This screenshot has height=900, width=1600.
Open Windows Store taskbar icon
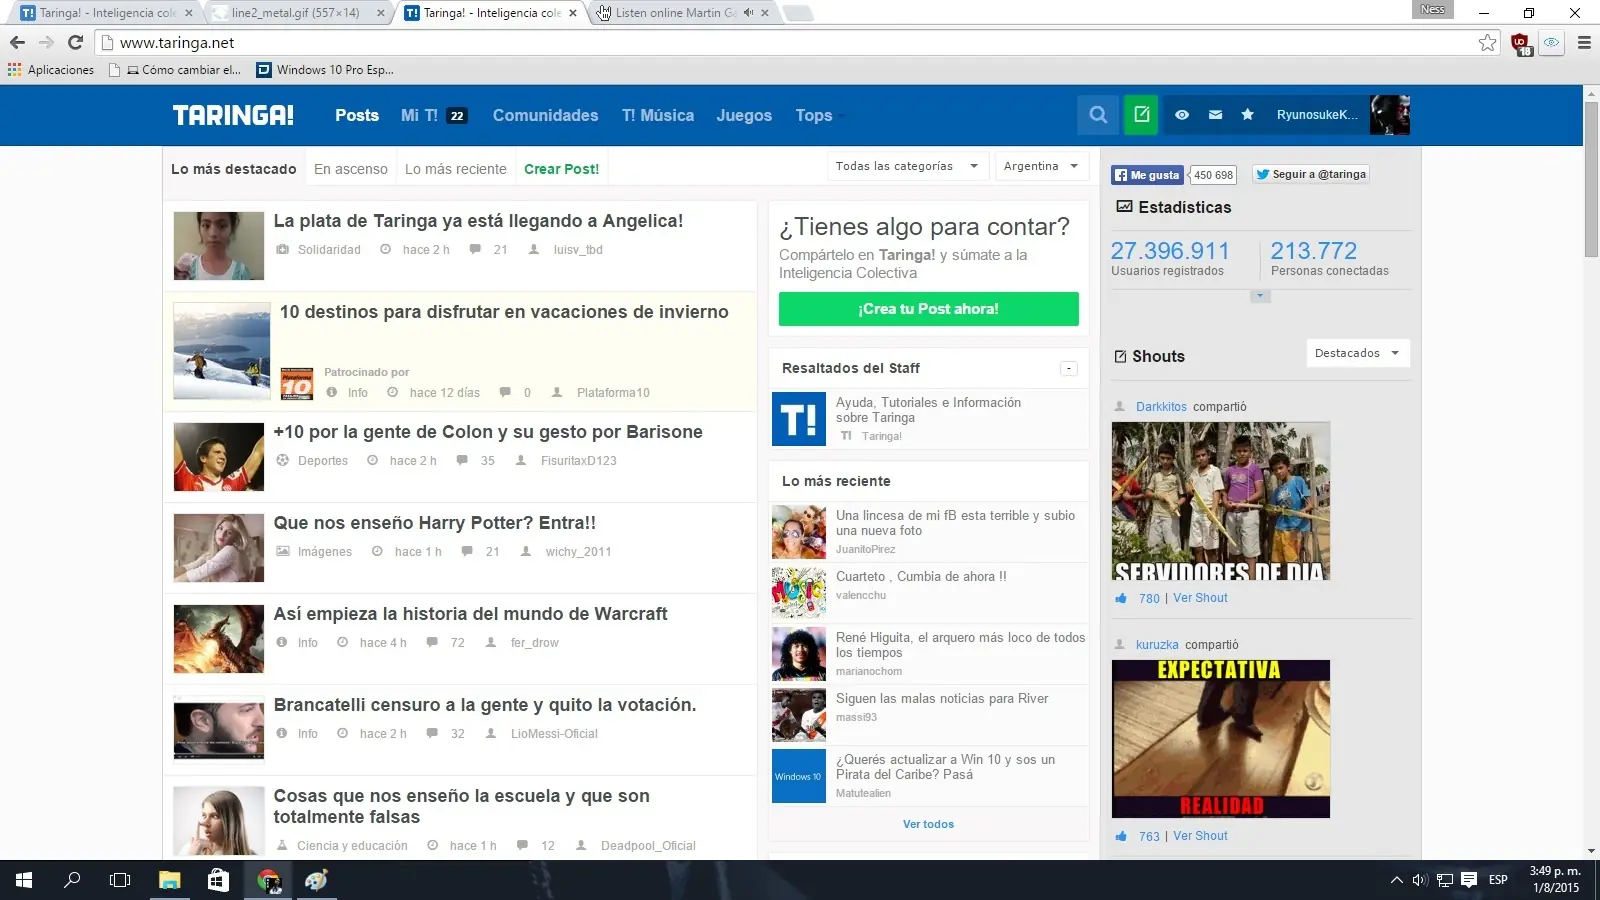(x=218, y=880)
